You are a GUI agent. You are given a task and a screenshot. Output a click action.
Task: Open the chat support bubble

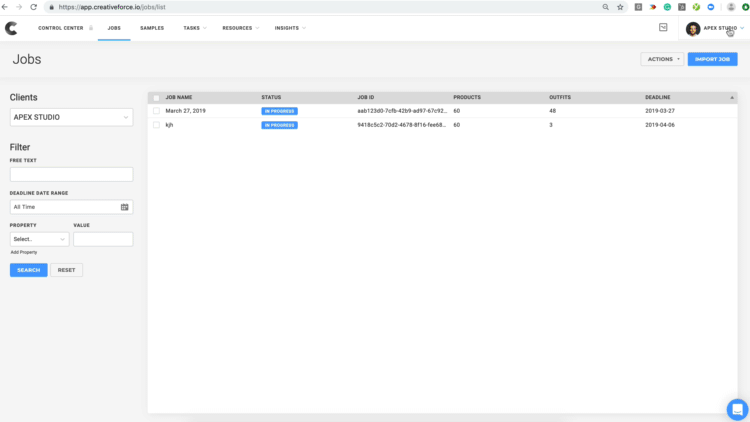(x=736, y=409)
